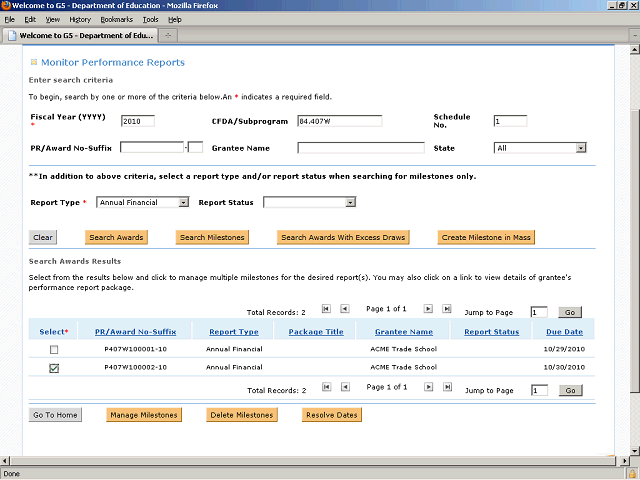Viewport: 640px width, 480px height.
Task: Open the Bookmarks menu
Action: pyautogui.click(x=116, y=19)
